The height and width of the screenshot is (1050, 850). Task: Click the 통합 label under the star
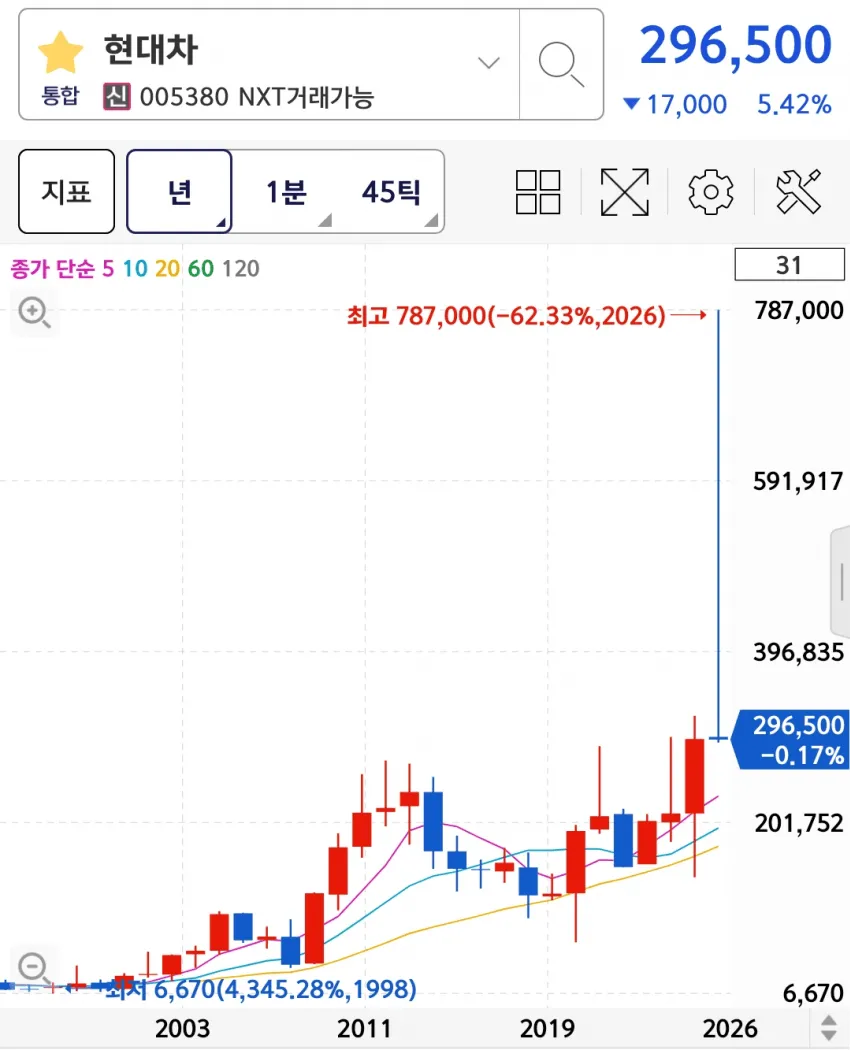(60, 96)
